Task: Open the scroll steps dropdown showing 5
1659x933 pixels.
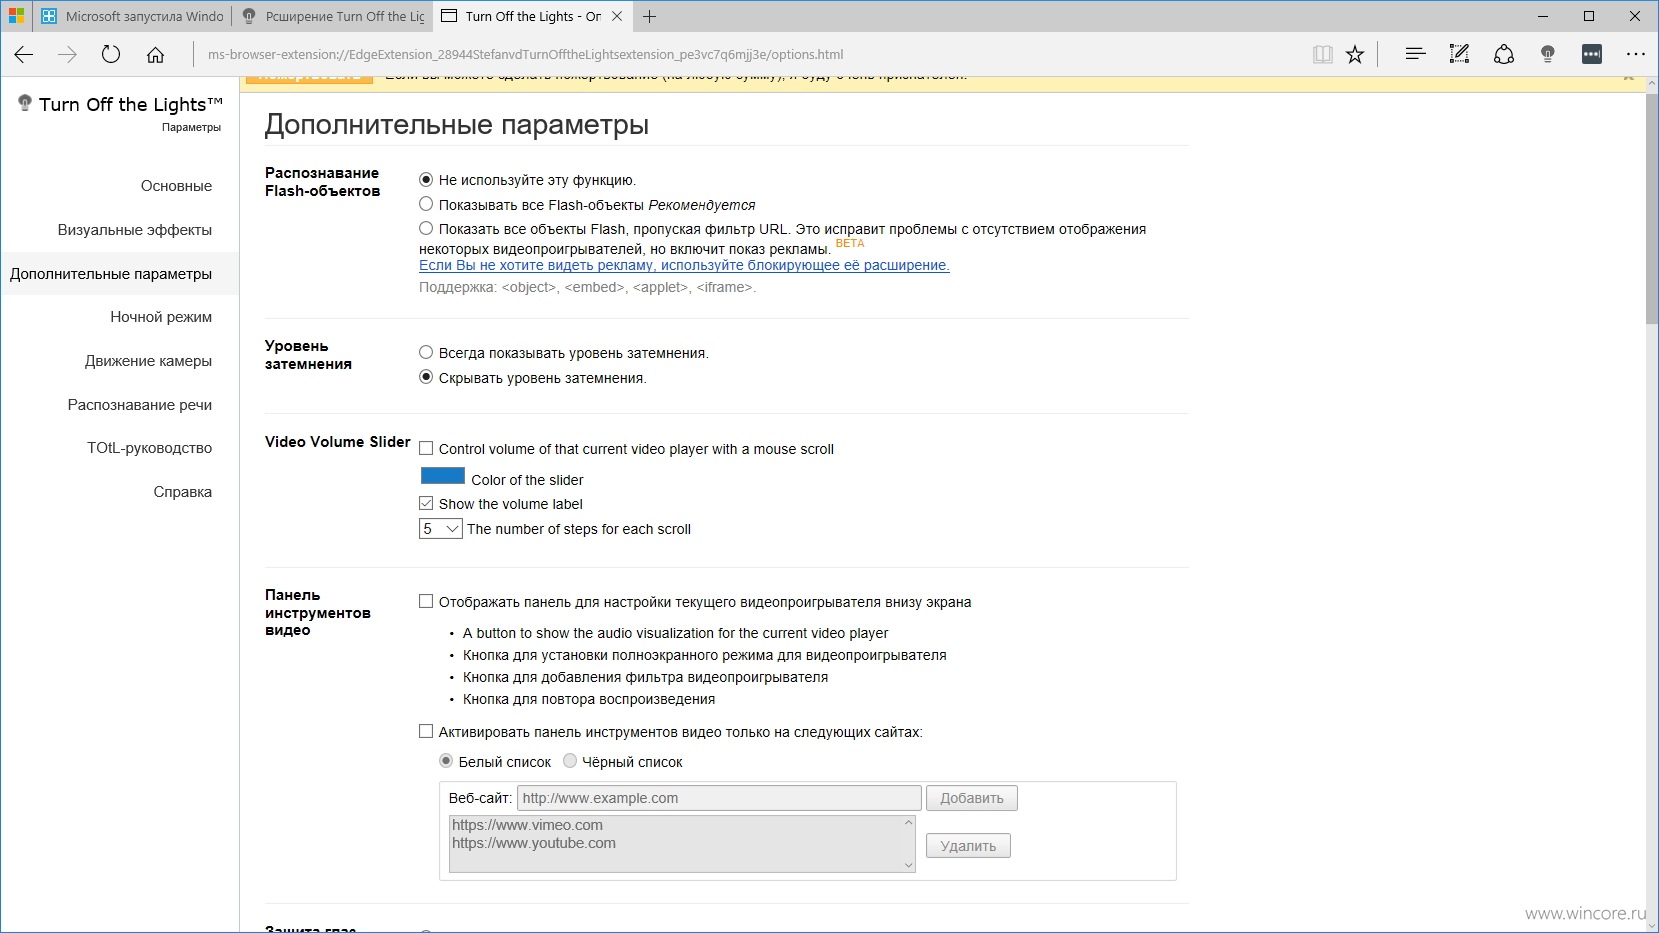Action: (440, 528)
